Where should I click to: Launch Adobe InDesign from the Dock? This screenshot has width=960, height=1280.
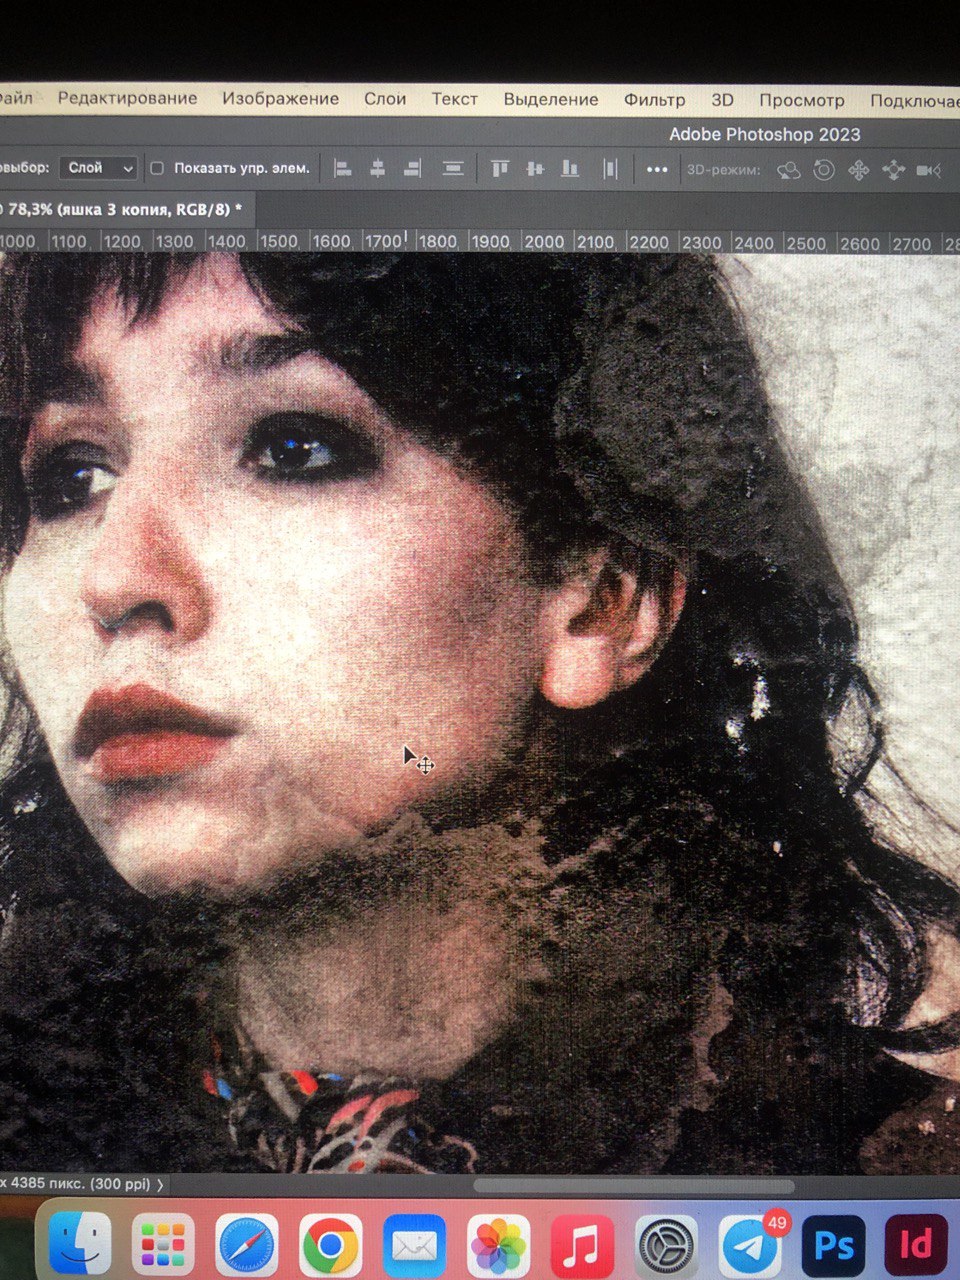915,1245
